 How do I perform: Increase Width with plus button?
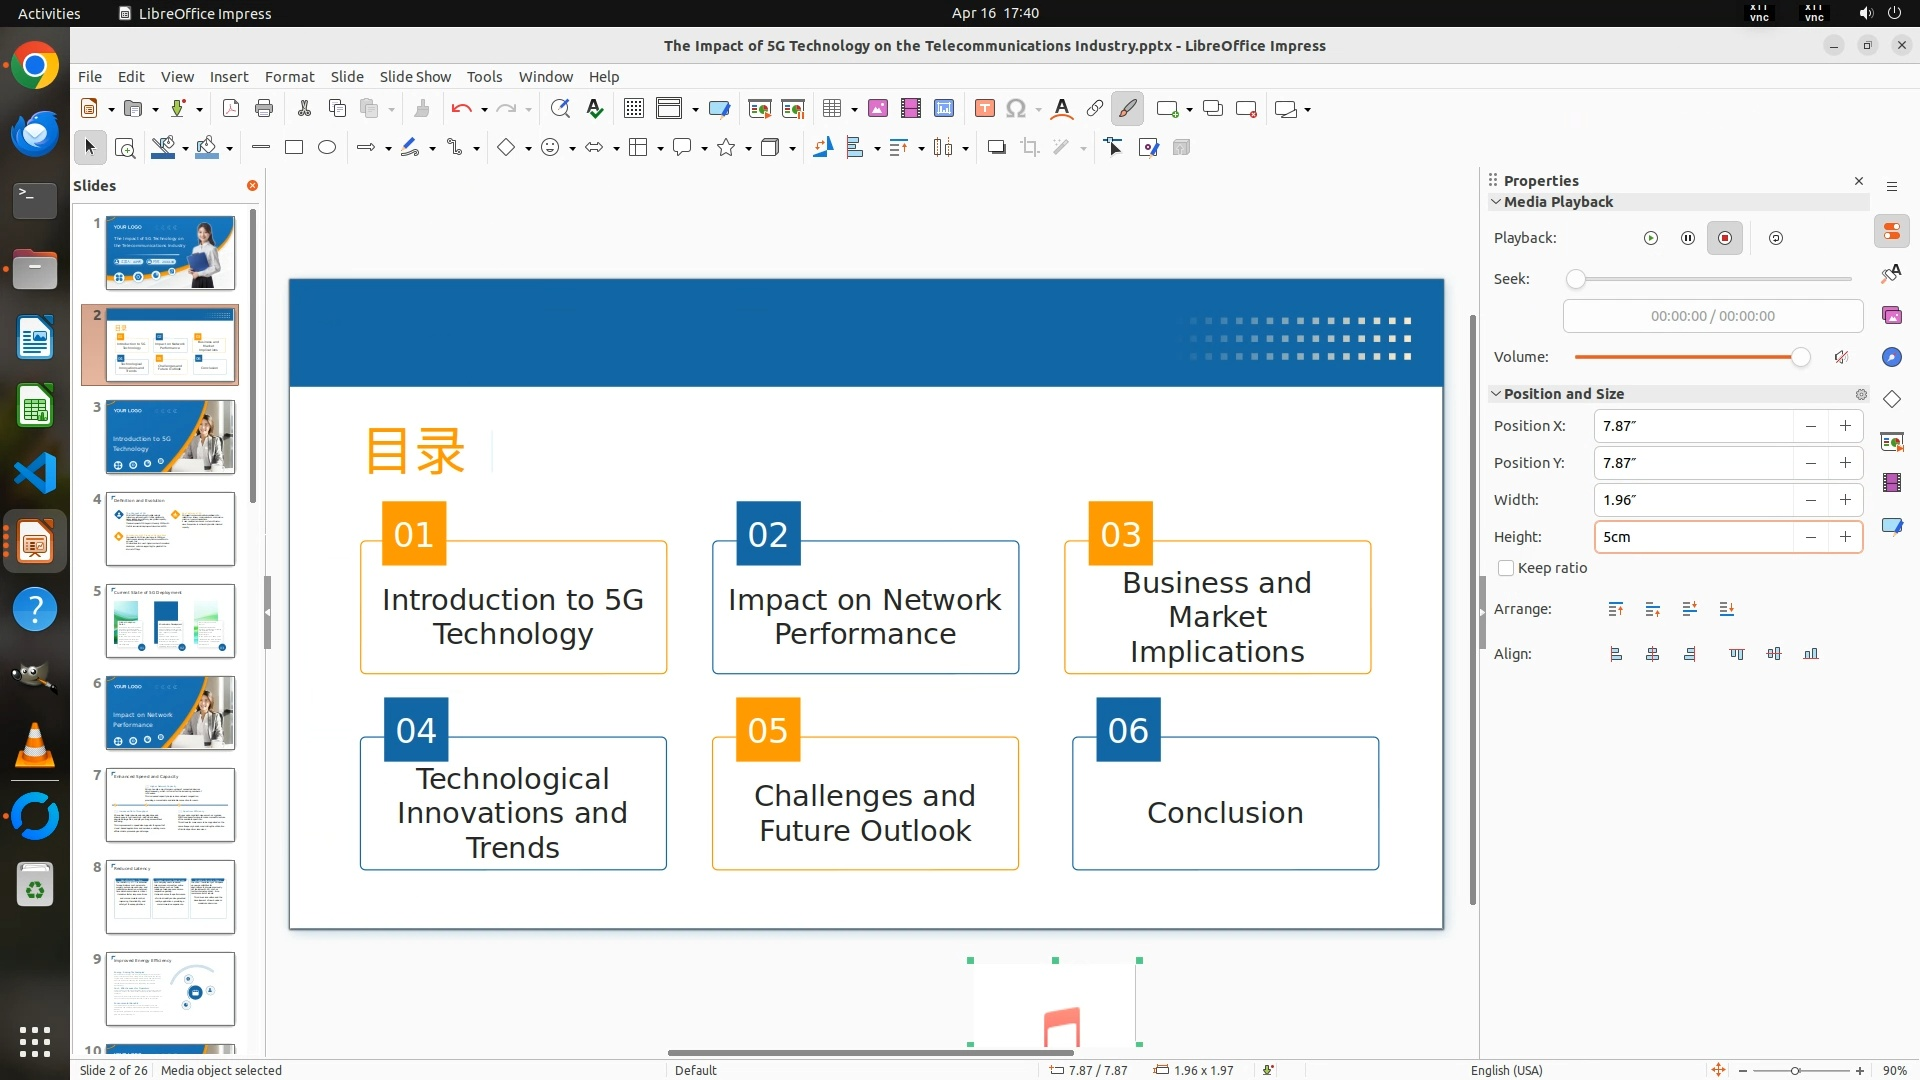[1845, 500]
